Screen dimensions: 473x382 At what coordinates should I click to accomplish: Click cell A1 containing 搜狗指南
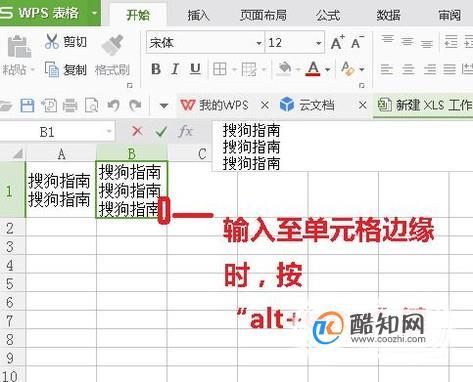(x=61, y=190)
